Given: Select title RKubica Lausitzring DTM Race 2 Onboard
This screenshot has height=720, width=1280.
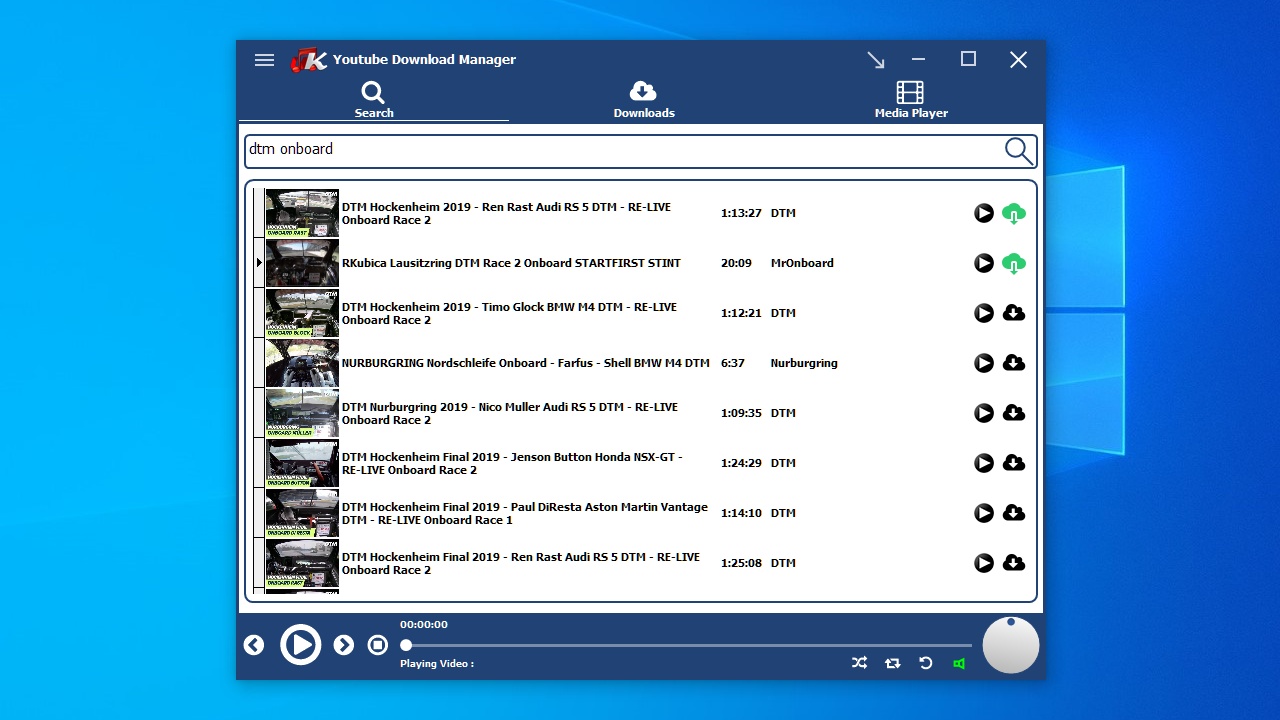Looking at the screenshot, I should click(511, 263).
